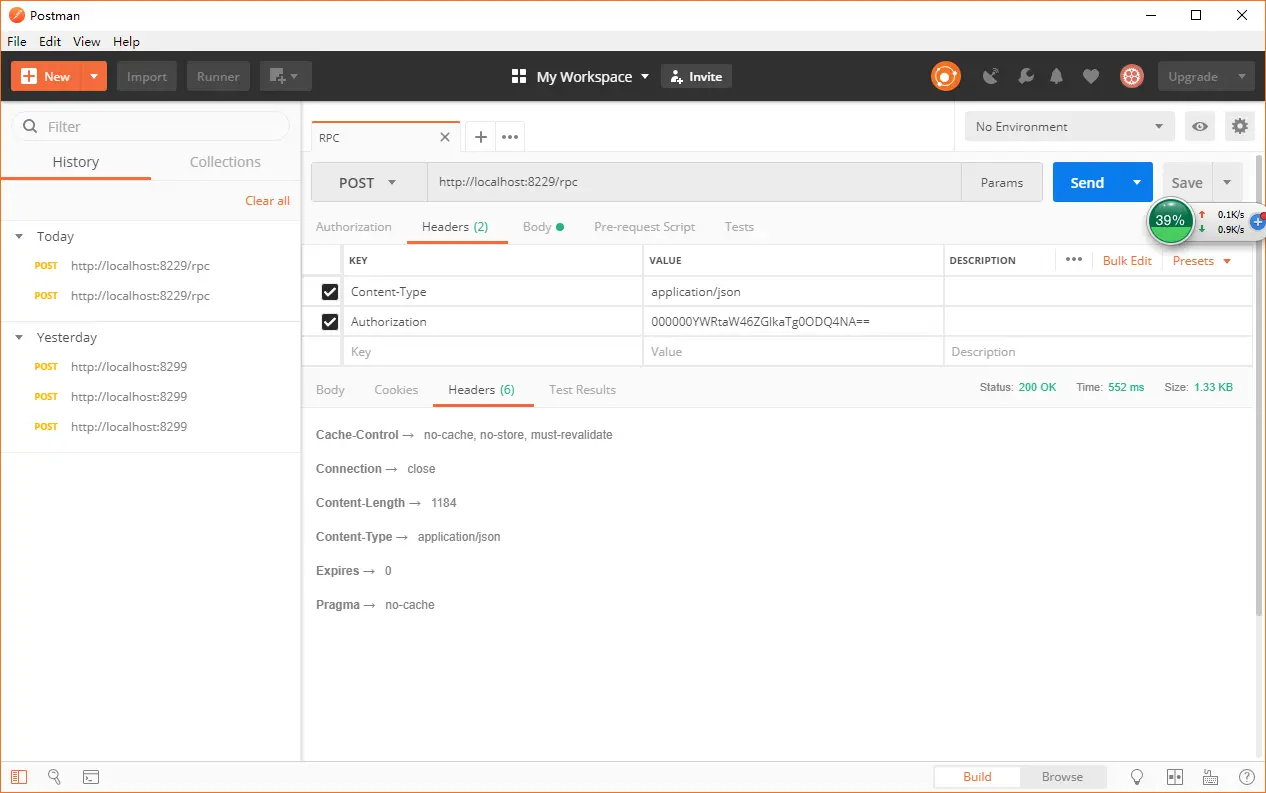Open a new tab with plus icon
The width and height of the screenshot is (1266, 793).
[480, 137]
